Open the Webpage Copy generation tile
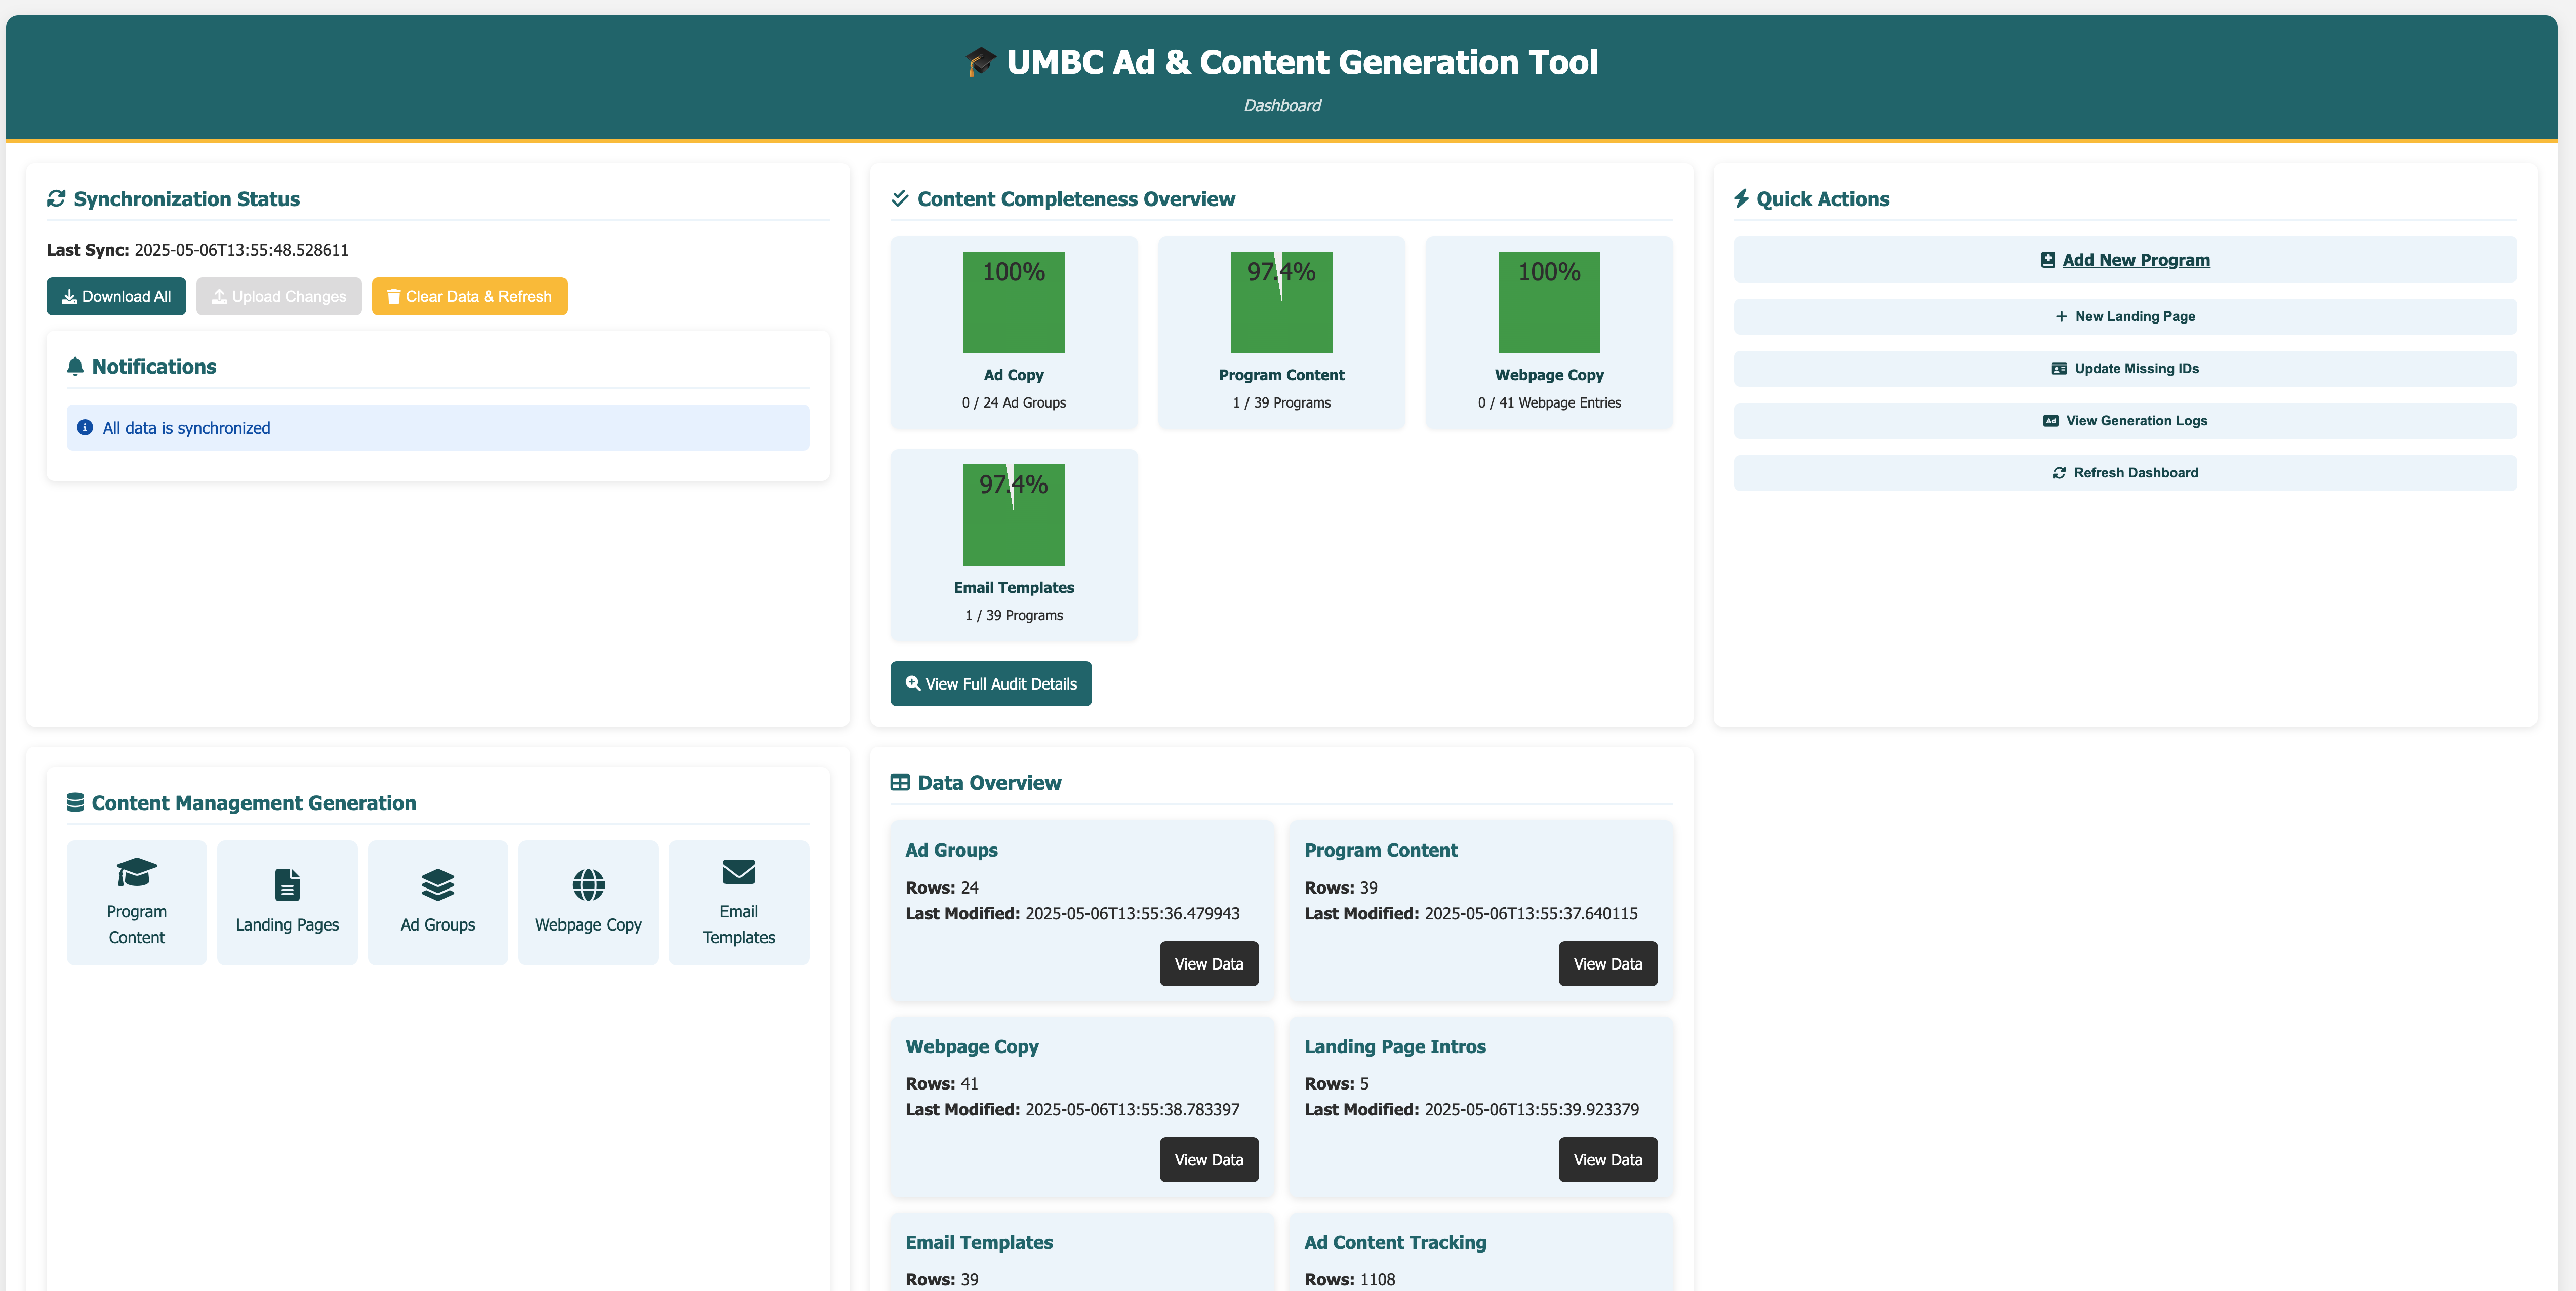Image resolution: width=2576 pixels, height=1291 pixels. [x=588, y=903]
